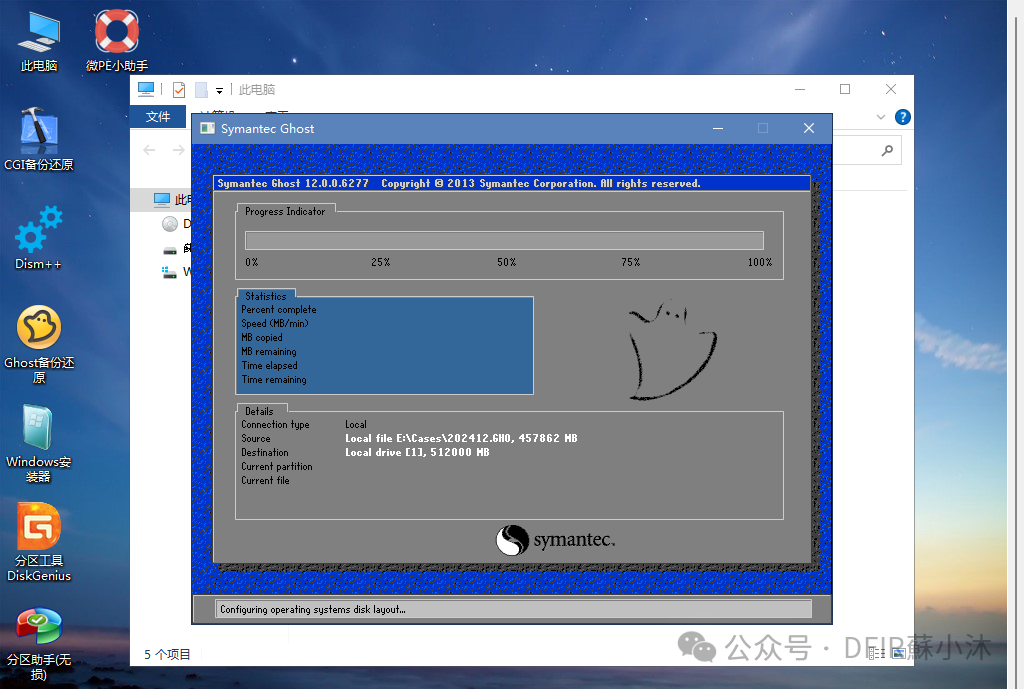Maximize the 此电脑 Explorer window
1024x689 pixels.
click(x=845, y=89)
